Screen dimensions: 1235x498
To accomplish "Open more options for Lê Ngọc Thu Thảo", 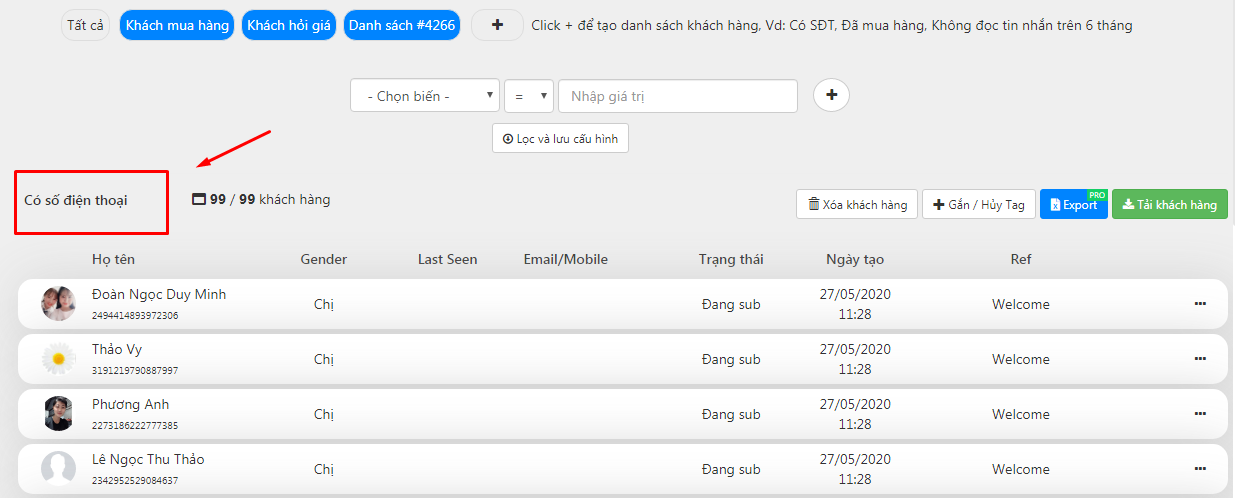I will click(1200, 468).
